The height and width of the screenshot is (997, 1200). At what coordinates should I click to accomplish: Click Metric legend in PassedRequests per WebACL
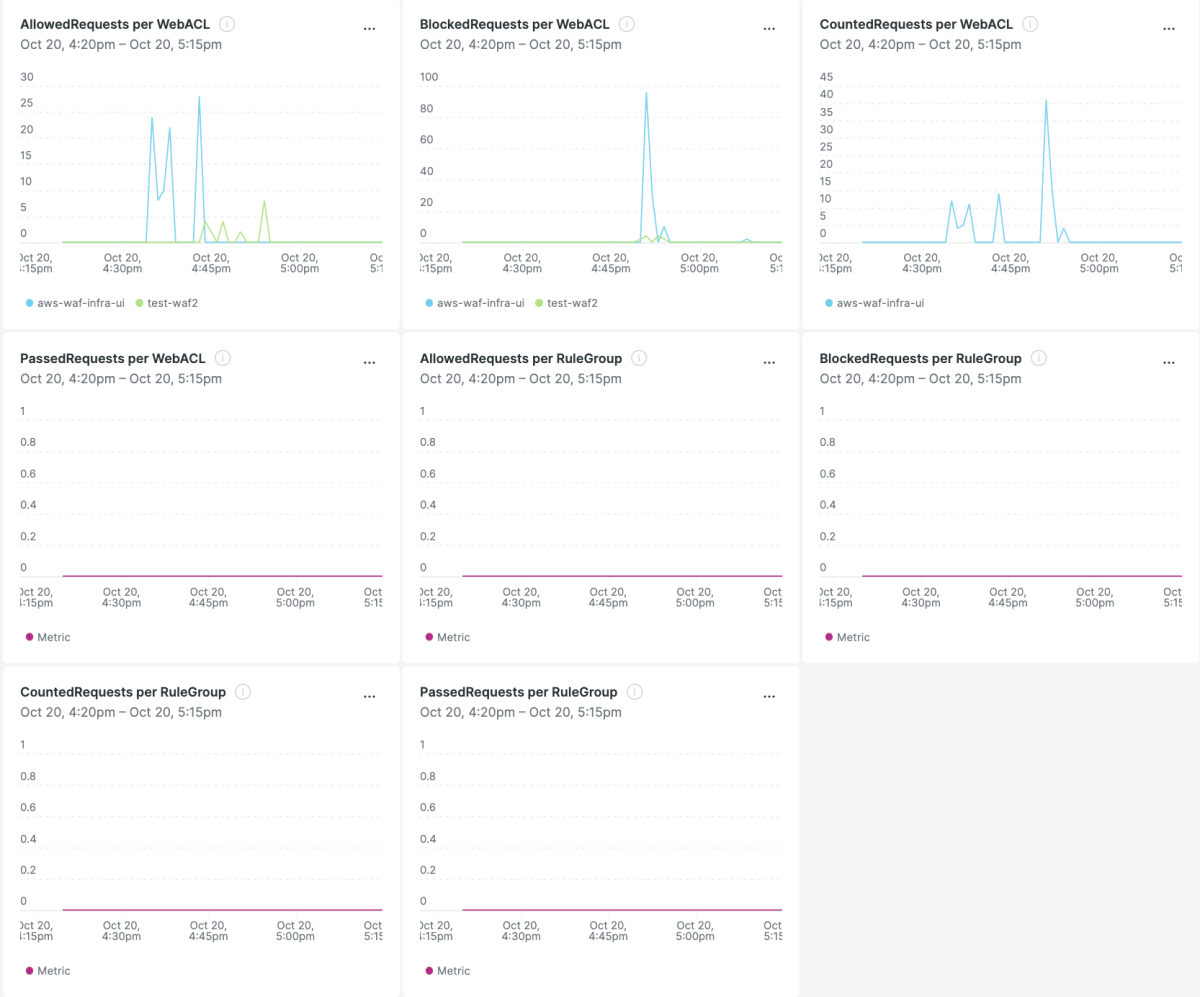pyautogui.click(x=54, y=637)
